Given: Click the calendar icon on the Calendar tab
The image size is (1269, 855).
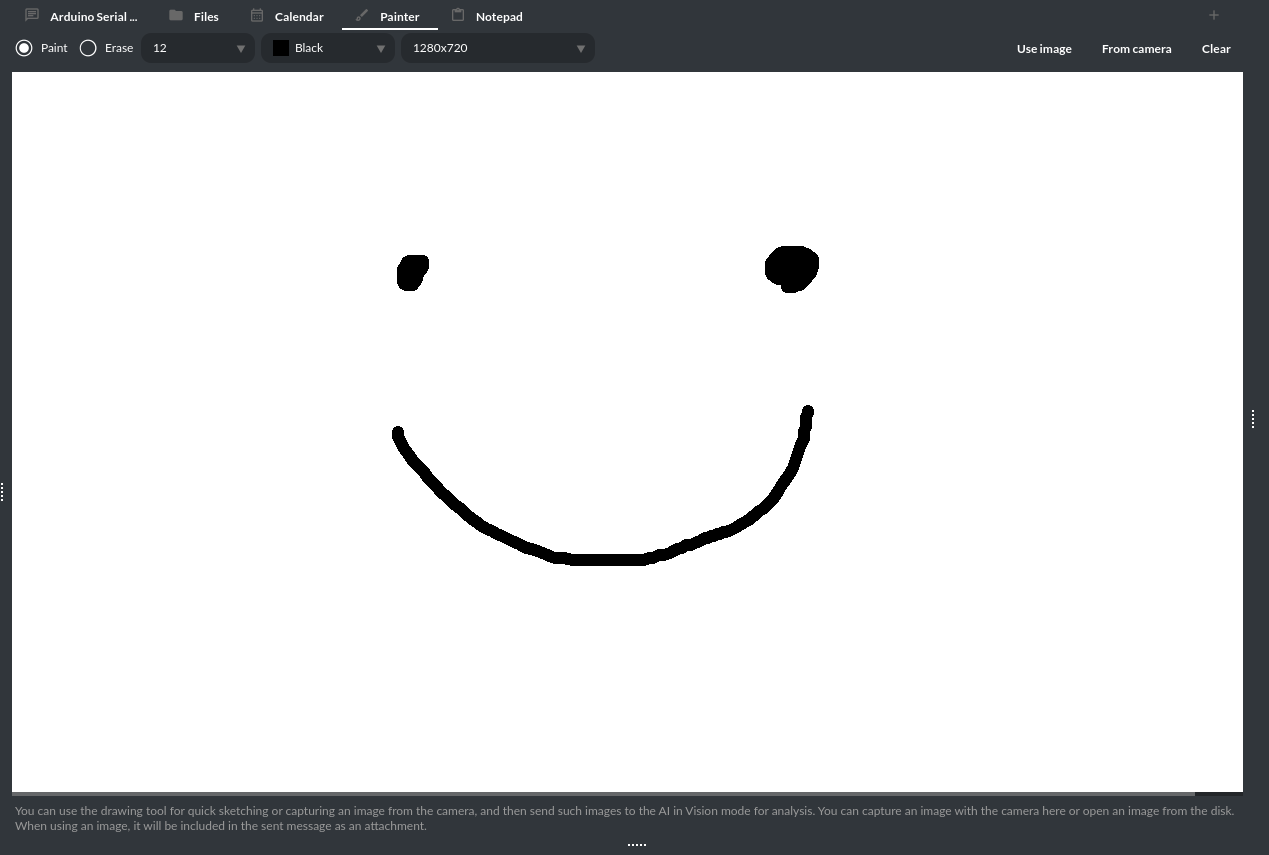Looking at the screenshot, I should point(257,15).
